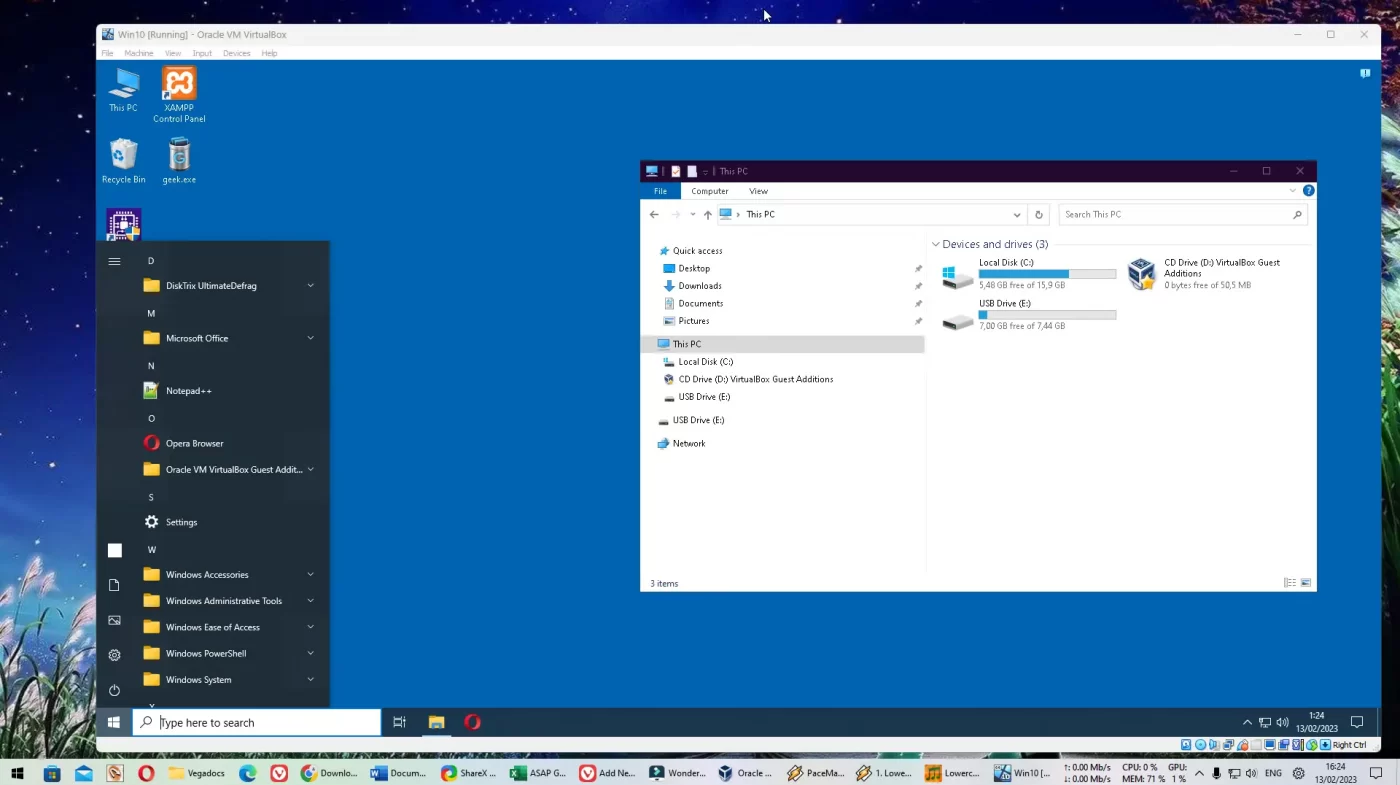Viewport: 1400px width, 785px height.
Task: Click VirtualBox shared folders status icon
Action: coord(1256,744)
